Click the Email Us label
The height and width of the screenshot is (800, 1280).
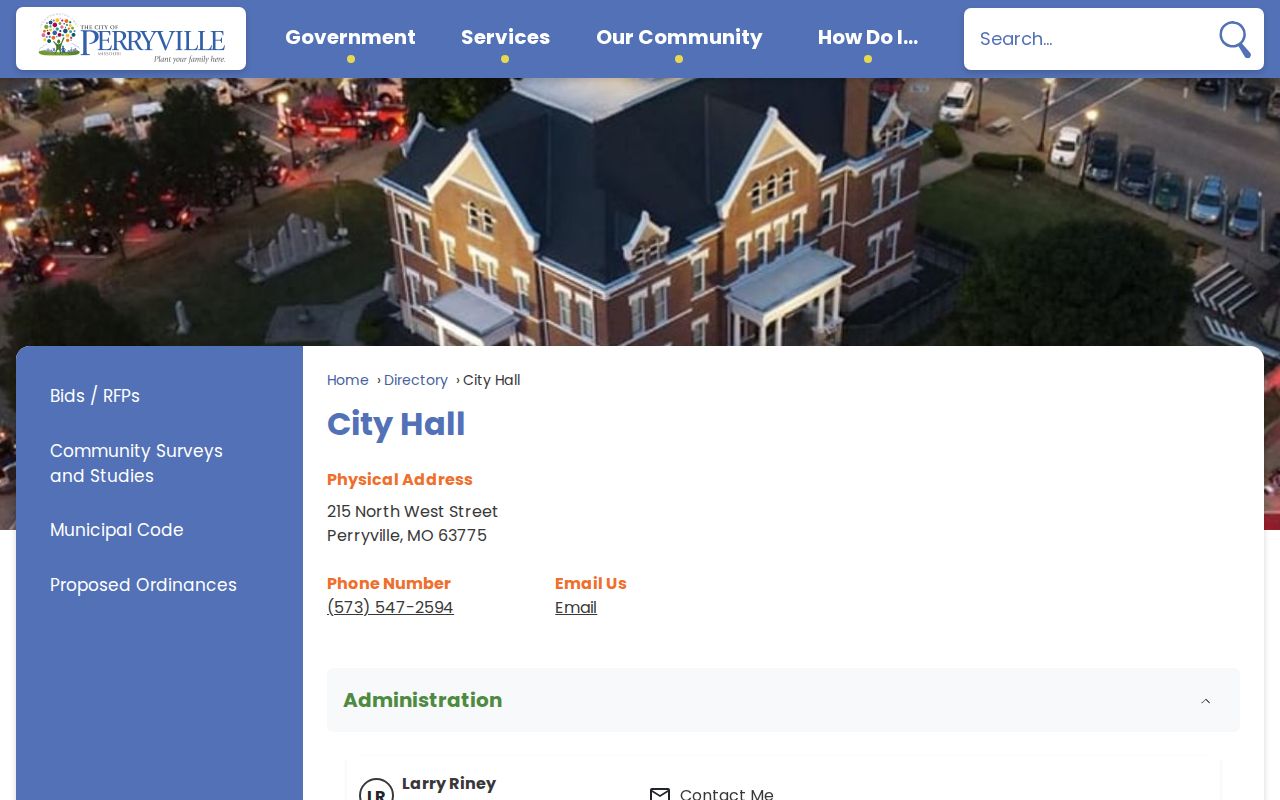pyautogui.click(x=591, y=583)
